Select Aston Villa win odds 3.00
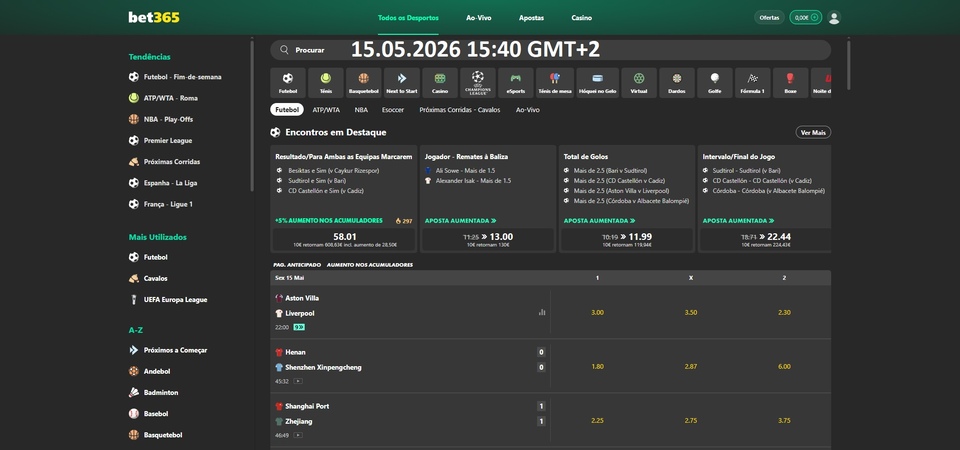Image resolution: width=960 pixels, height=450 pixels. coord(598,313)
